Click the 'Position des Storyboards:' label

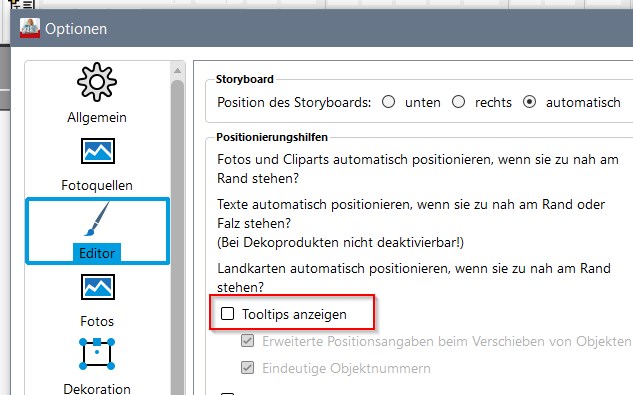click(294, 102)
